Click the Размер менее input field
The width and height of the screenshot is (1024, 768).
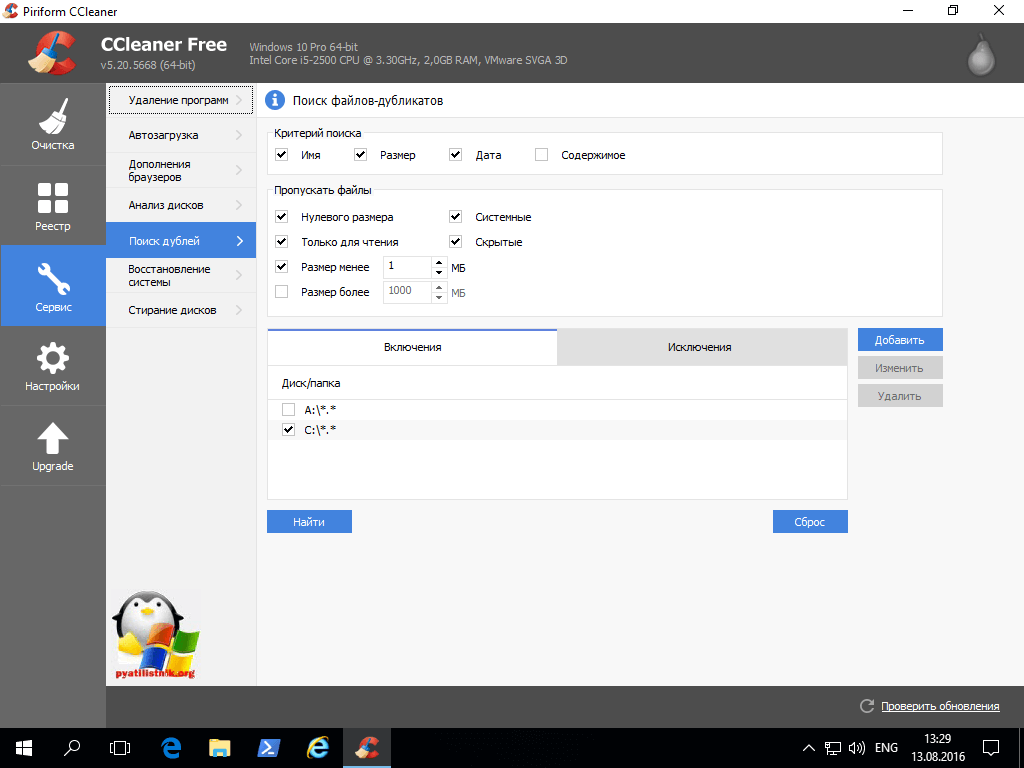(x=406, y=267)
